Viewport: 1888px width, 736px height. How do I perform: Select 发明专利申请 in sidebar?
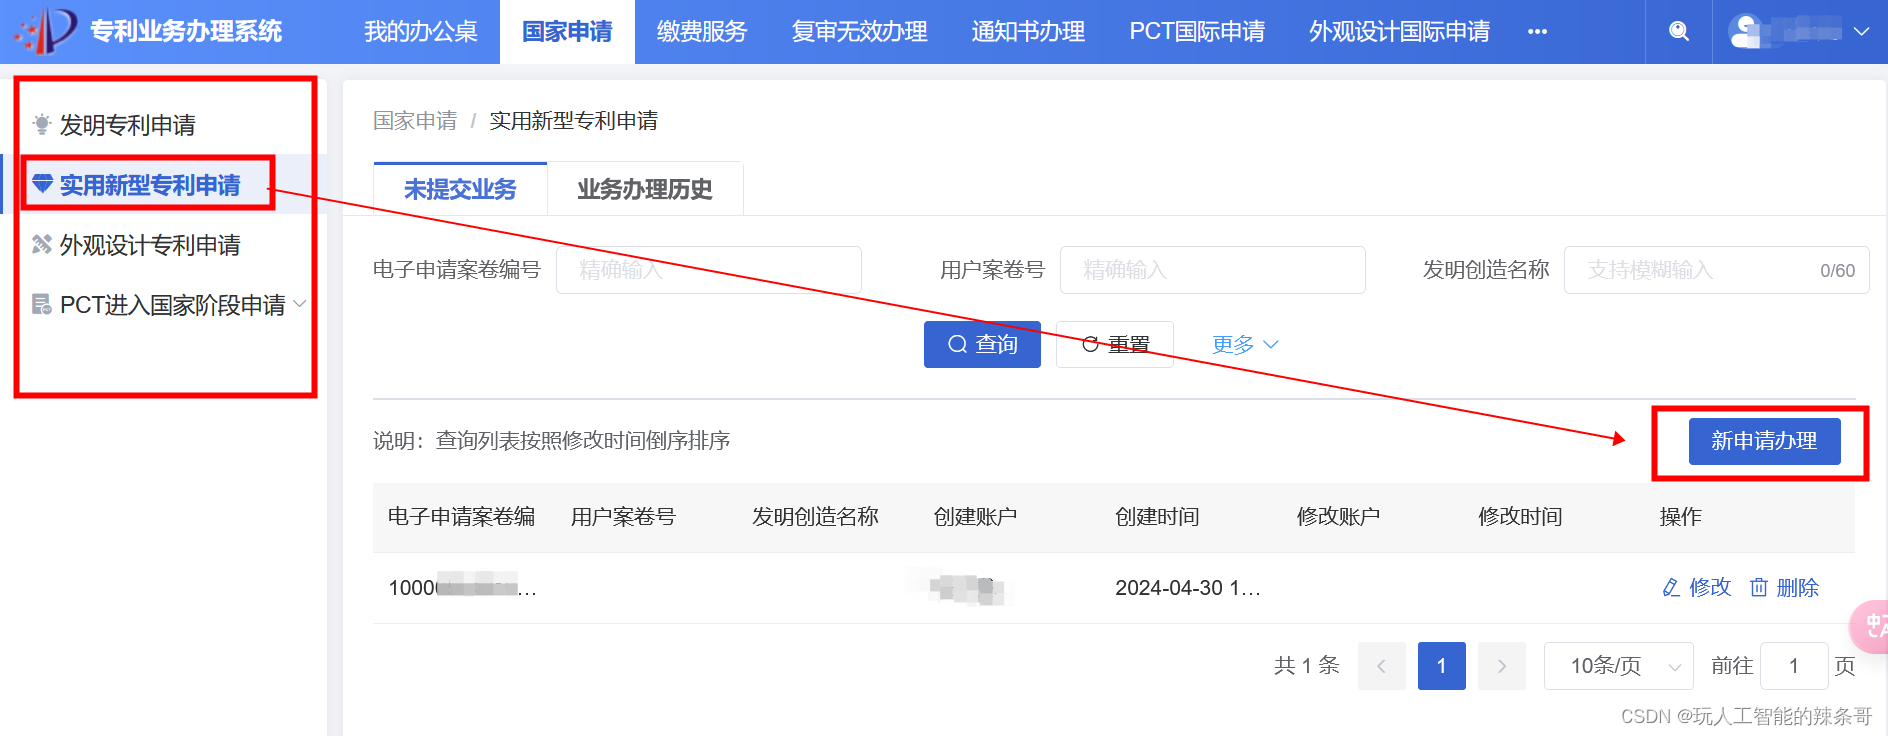pyautogui.click(x=127, y=125)
